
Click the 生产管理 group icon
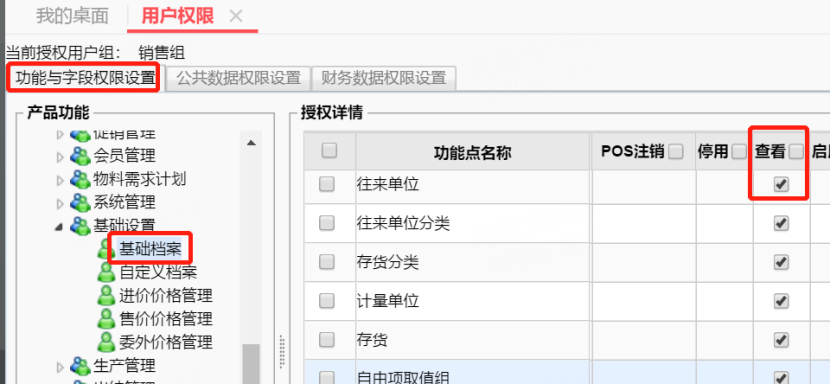[80, 366]
